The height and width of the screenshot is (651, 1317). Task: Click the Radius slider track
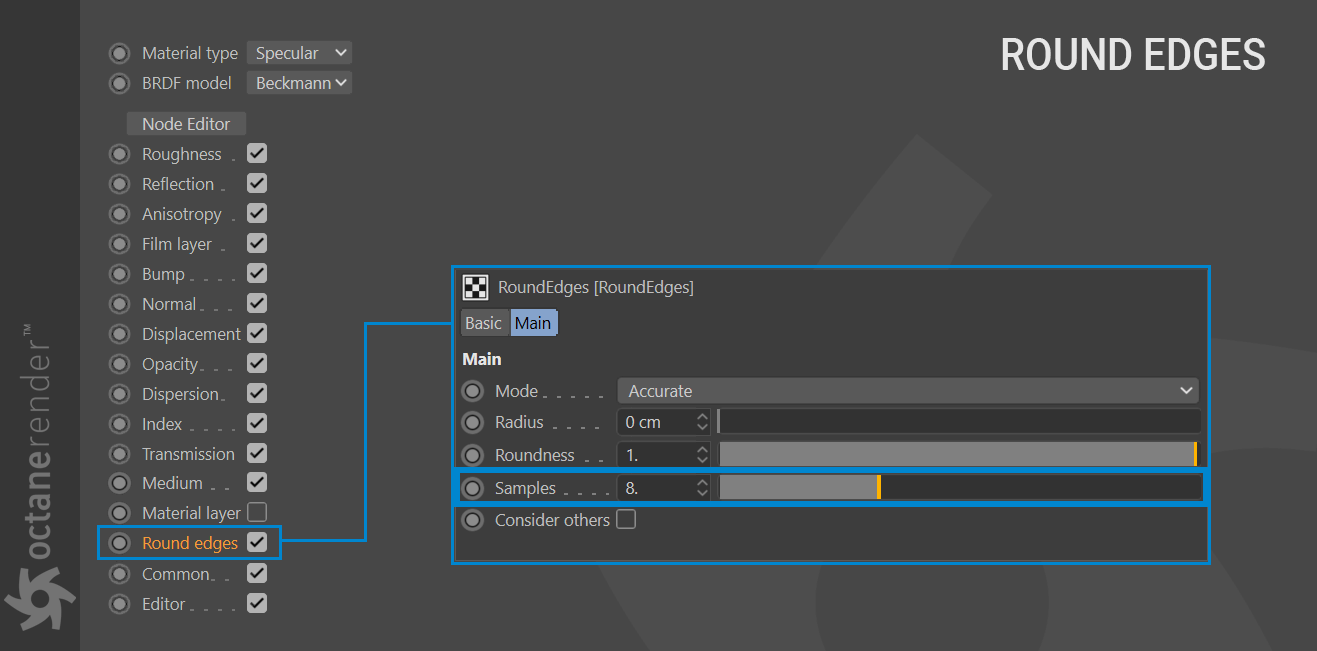pos(959,422)
